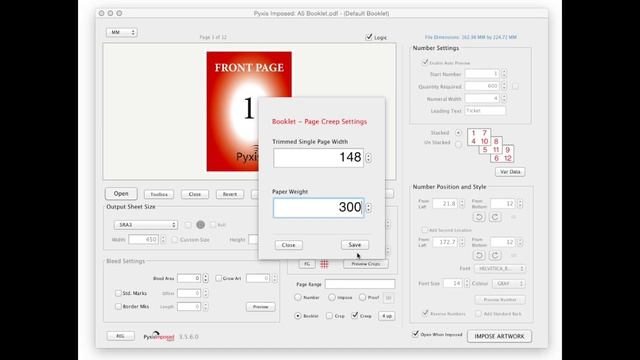The image size is (640, 360).
Task: Click the Preview button in Bleed Settings
Action: (x=260, y=307)
